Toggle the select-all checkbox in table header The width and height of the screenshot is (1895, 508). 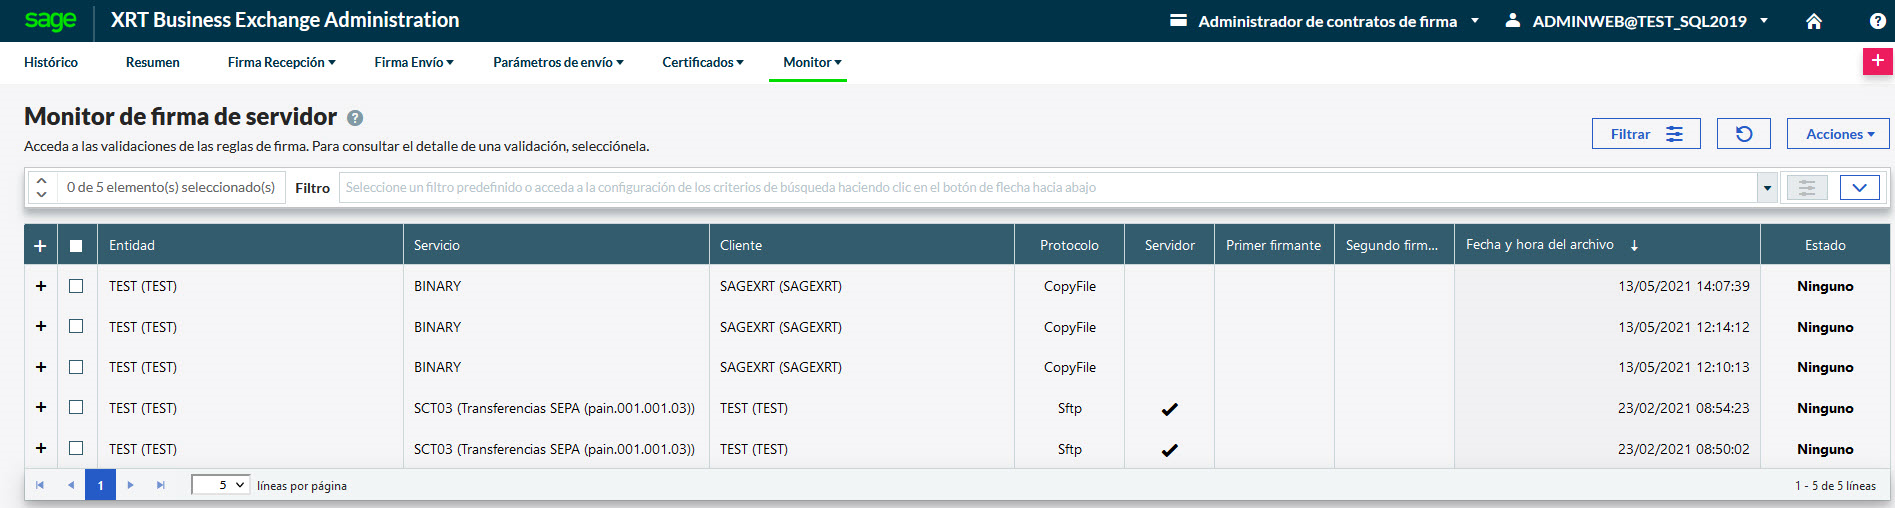click(76, 246)
